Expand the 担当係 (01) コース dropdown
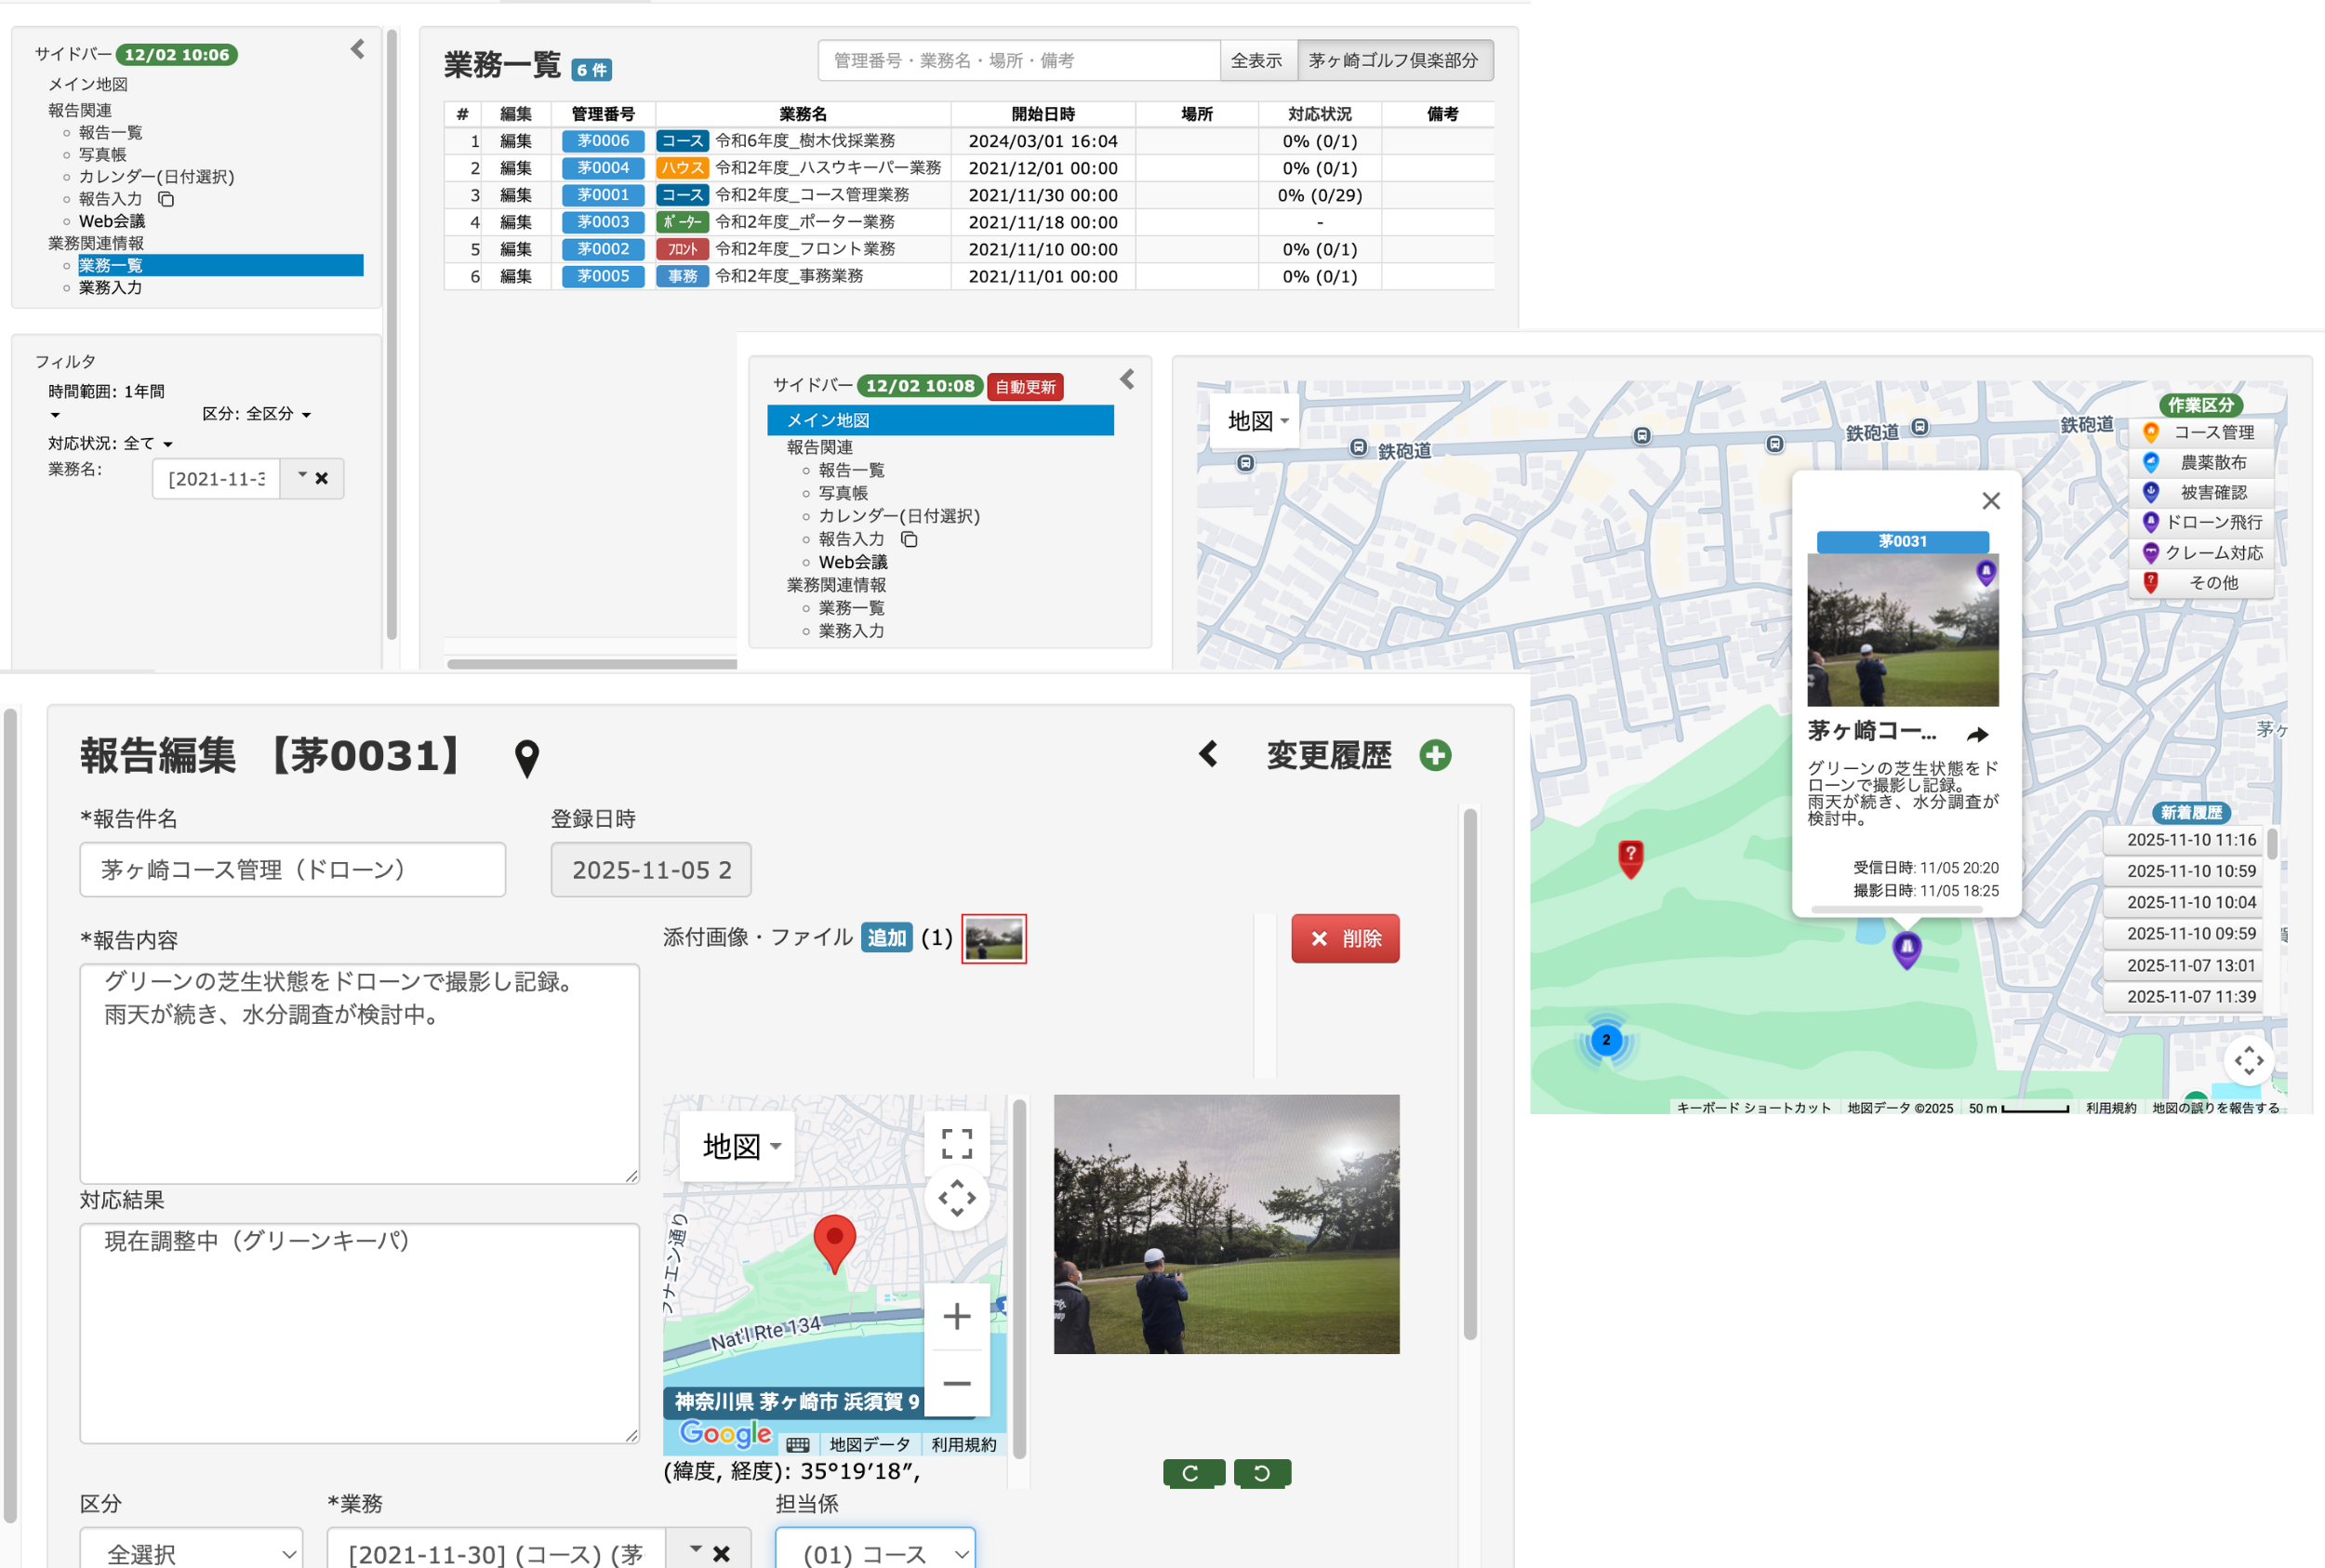The width and height of the screenshot is (2325, 1568). 875,1552
